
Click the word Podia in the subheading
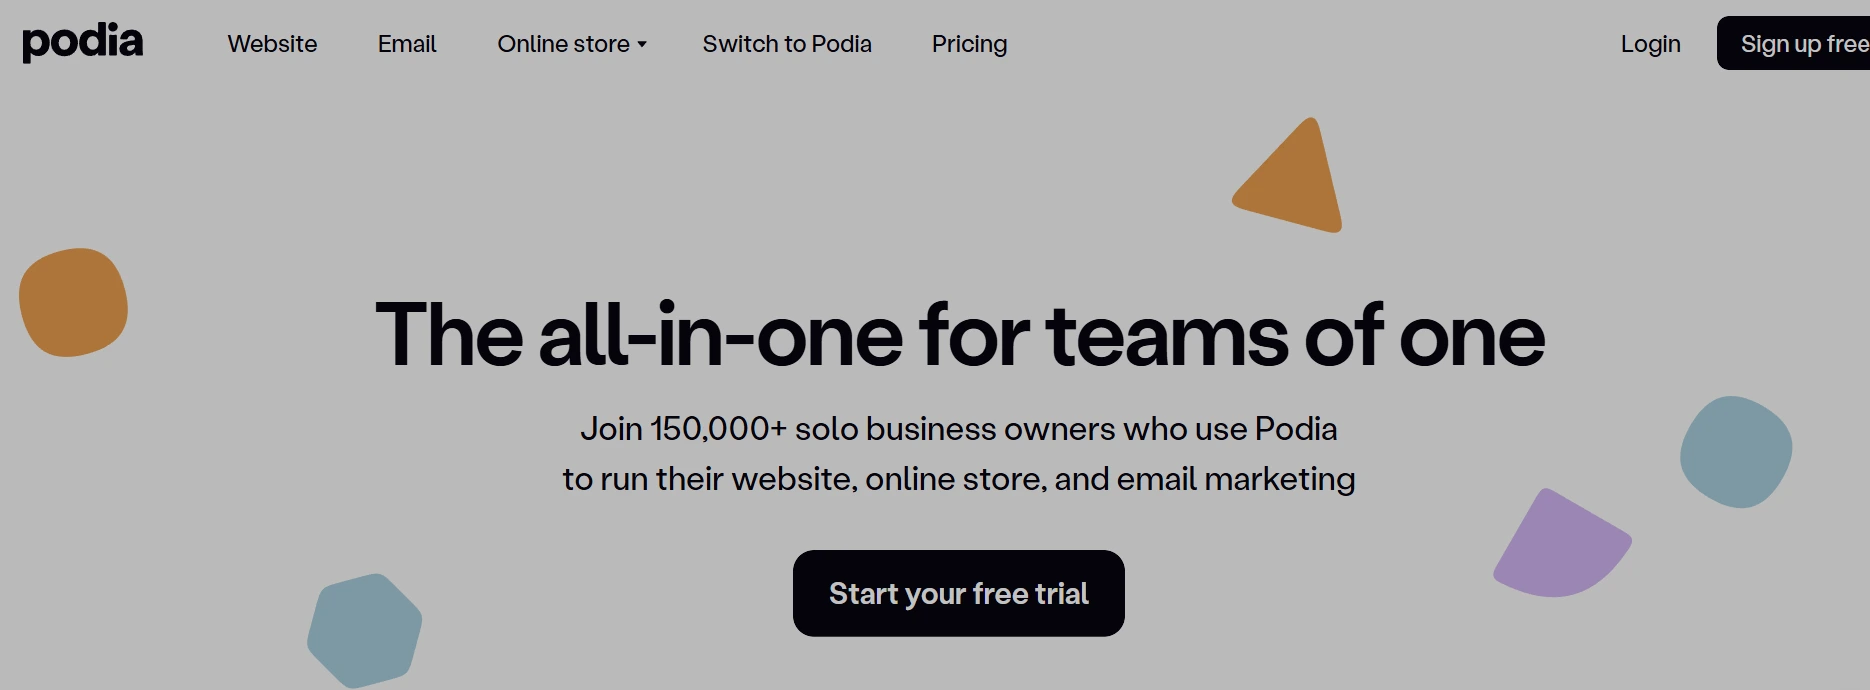click(x=1296, y=429)
